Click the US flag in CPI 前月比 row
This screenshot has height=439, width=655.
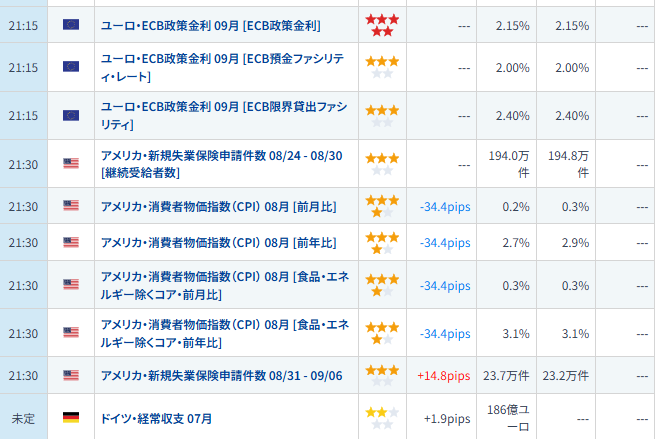tap(70, 206)
